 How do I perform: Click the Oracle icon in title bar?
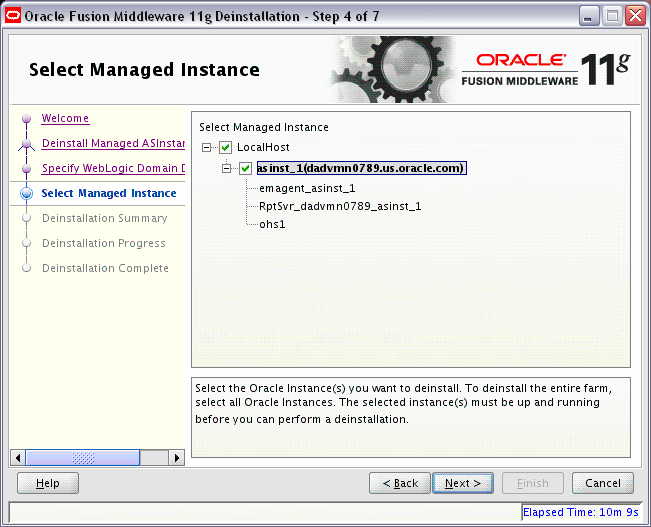pos(13,16)
